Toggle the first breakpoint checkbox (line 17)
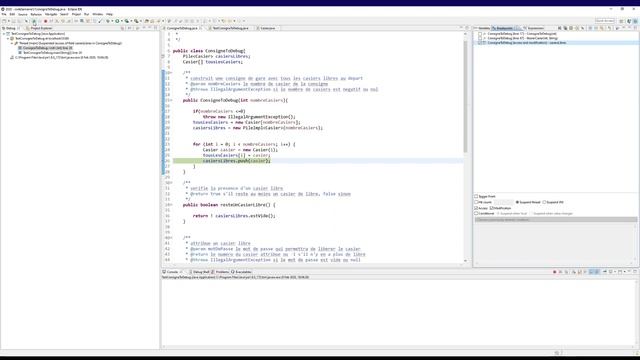Image resolution: width=640 pixels, height=360 pixels. pos(480,33)
